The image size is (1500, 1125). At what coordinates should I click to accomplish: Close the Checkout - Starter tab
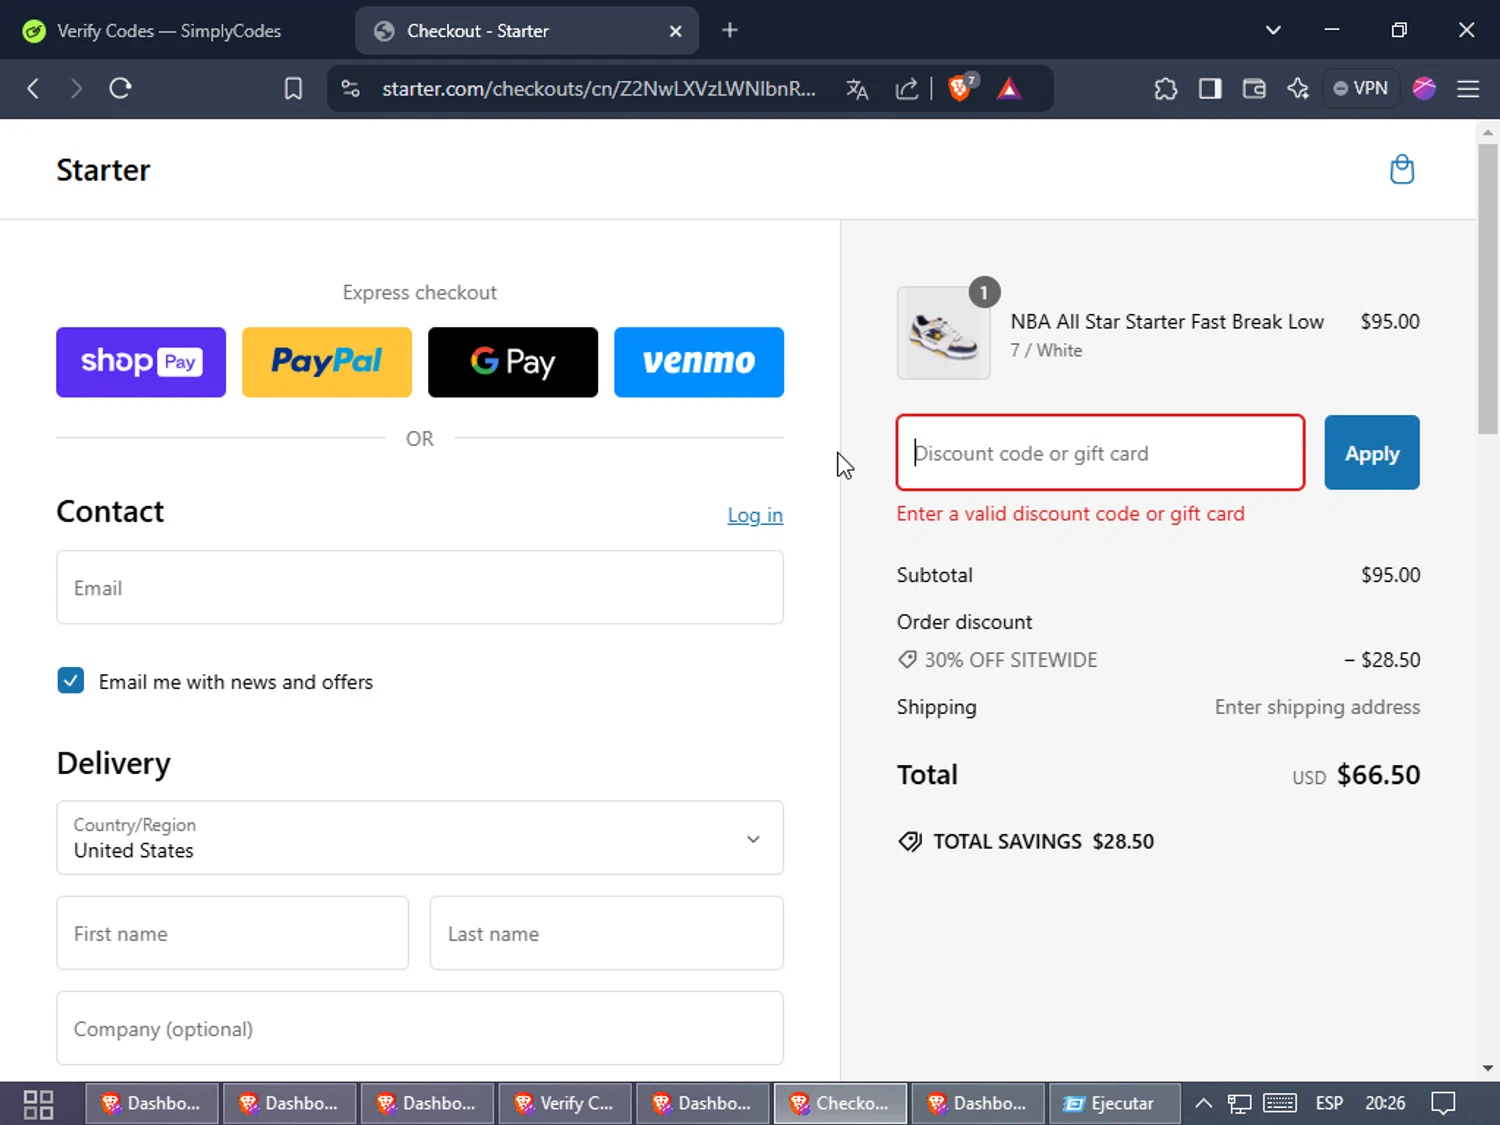coord(676,31)
